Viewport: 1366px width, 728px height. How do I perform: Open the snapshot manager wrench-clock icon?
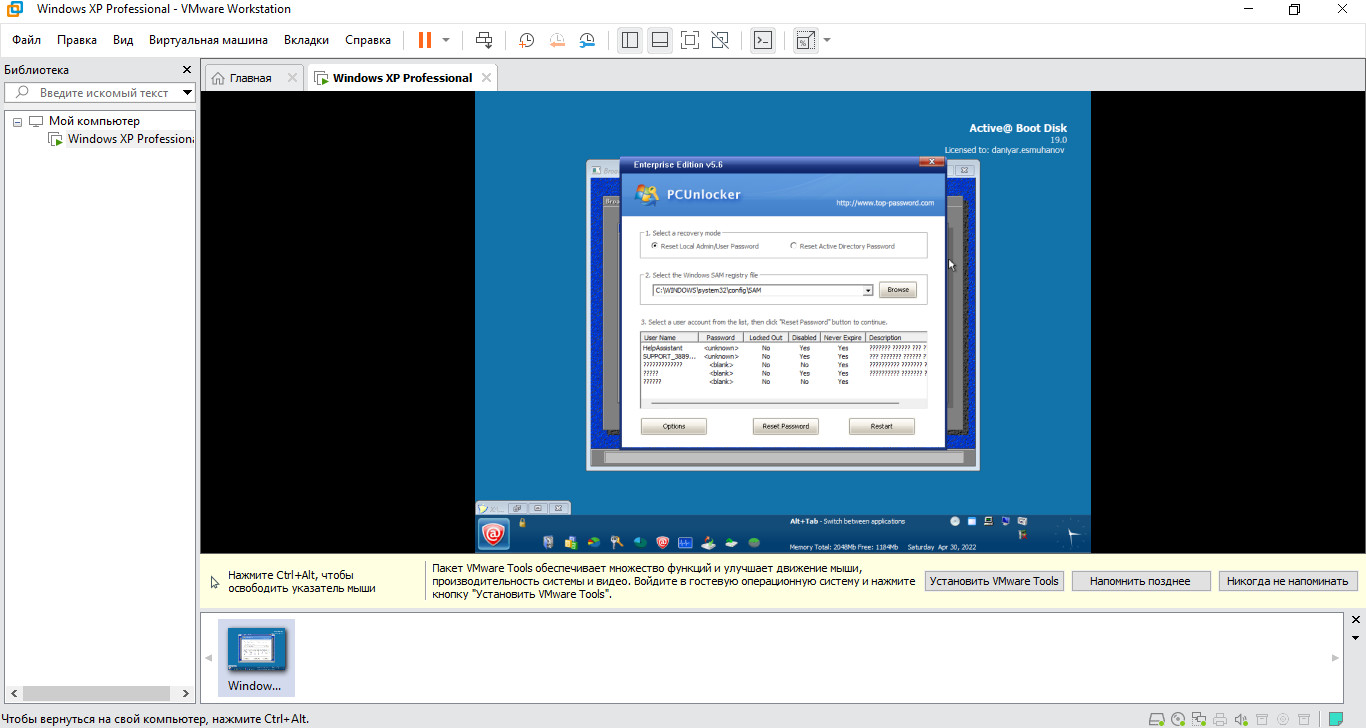[588, 40]
